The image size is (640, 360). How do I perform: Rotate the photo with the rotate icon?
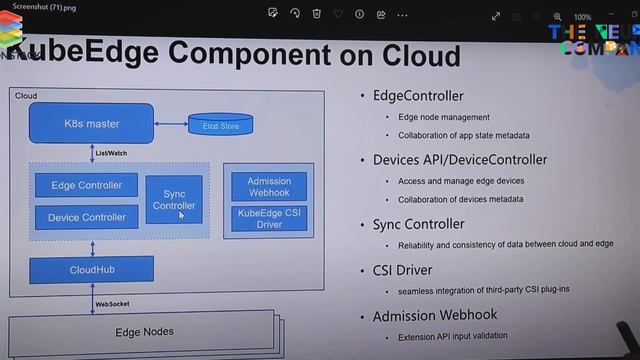tap(295, 13)
